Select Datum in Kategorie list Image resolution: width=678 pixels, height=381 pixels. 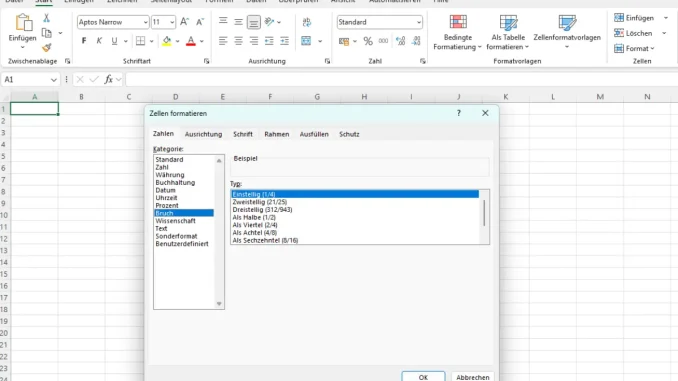click(x=166, y=190)
